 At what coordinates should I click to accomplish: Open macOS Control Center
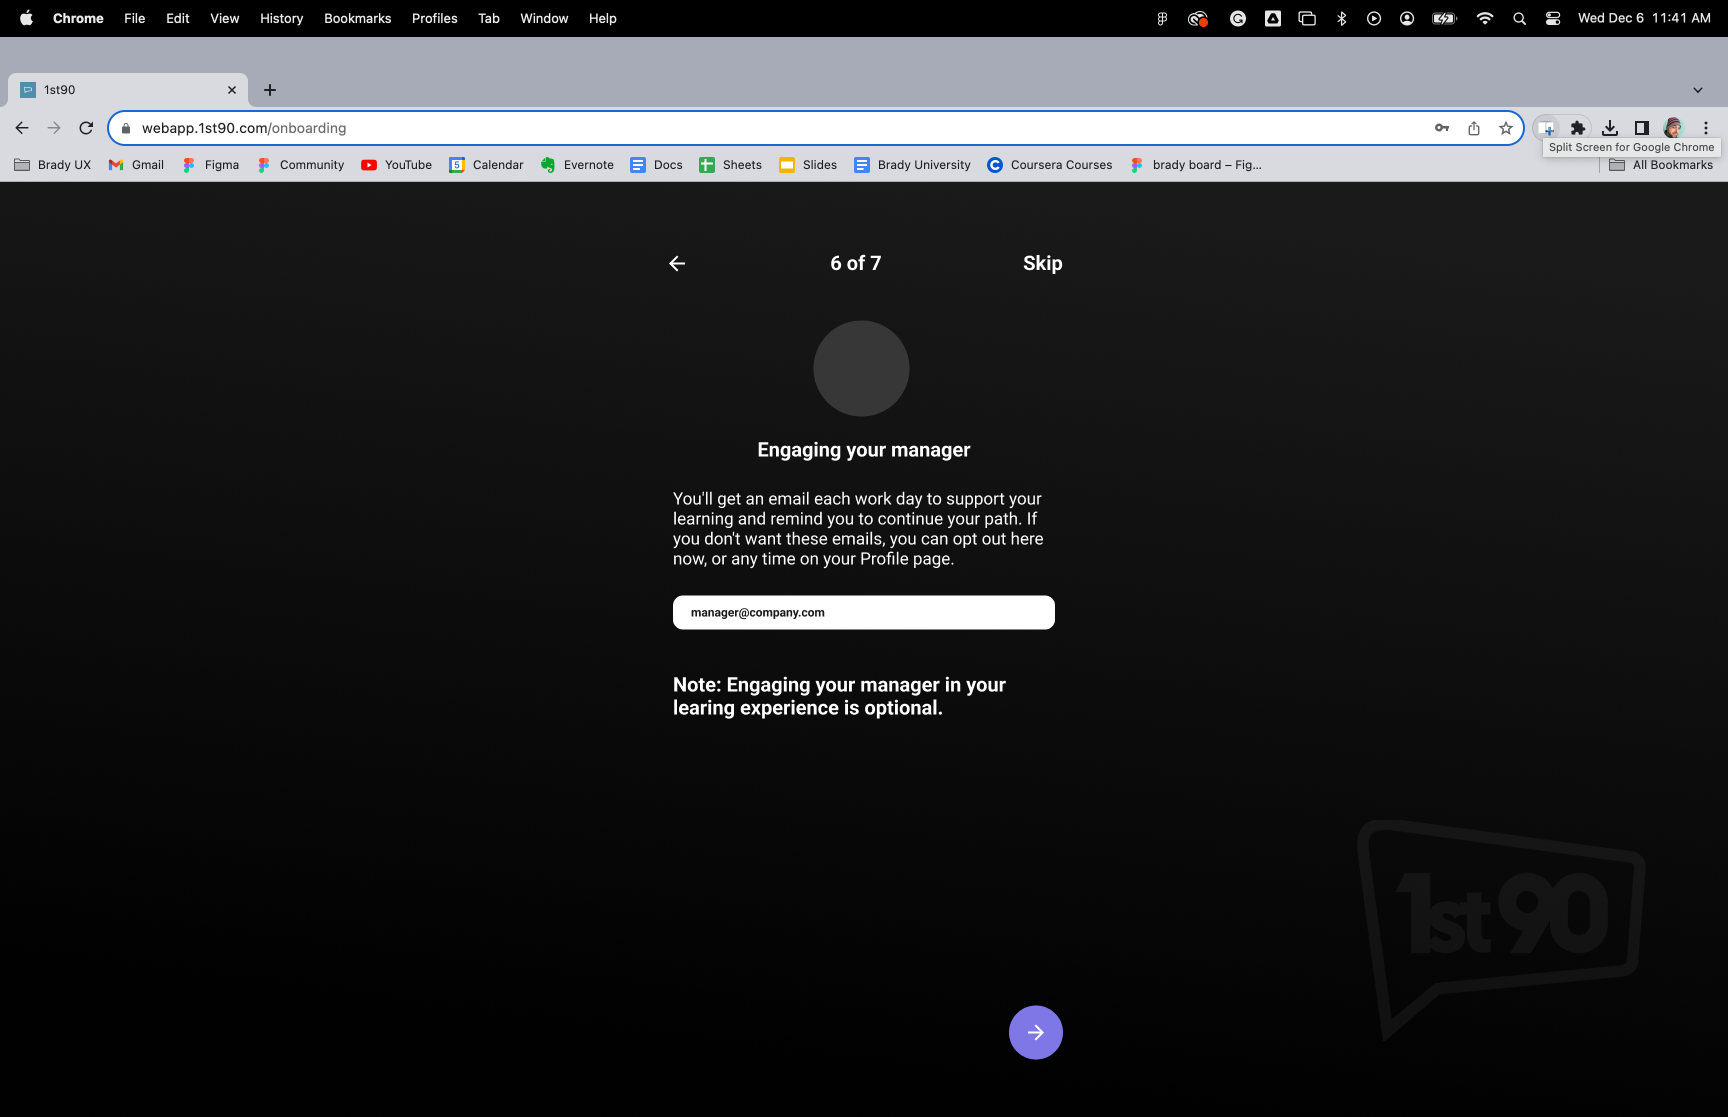[x=1552, y=18]
